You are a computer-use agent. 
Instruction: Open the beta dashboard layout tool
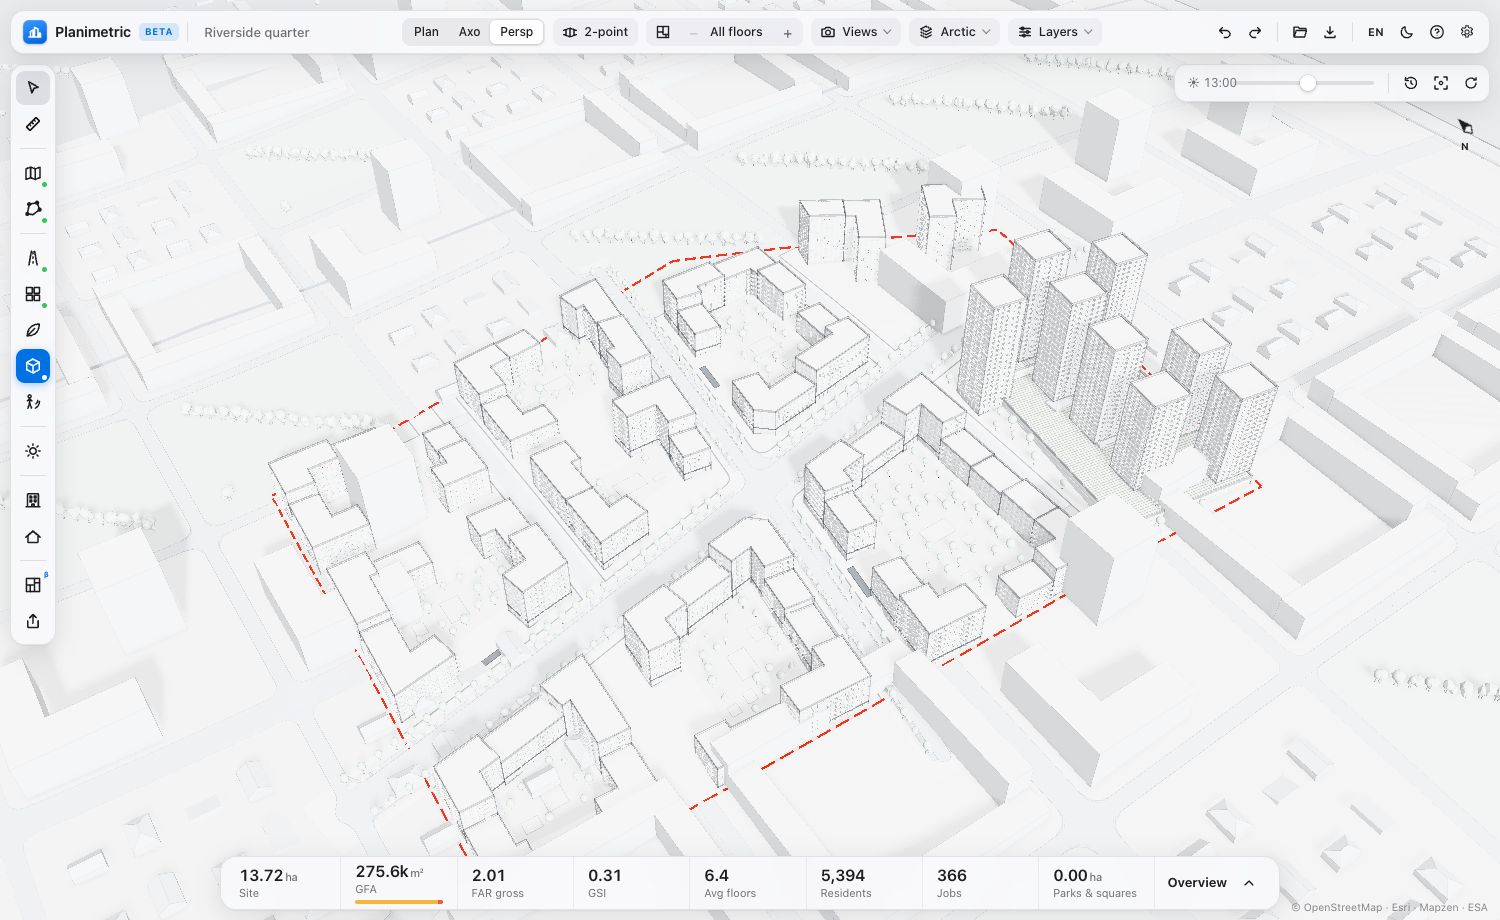click(33, 585)
